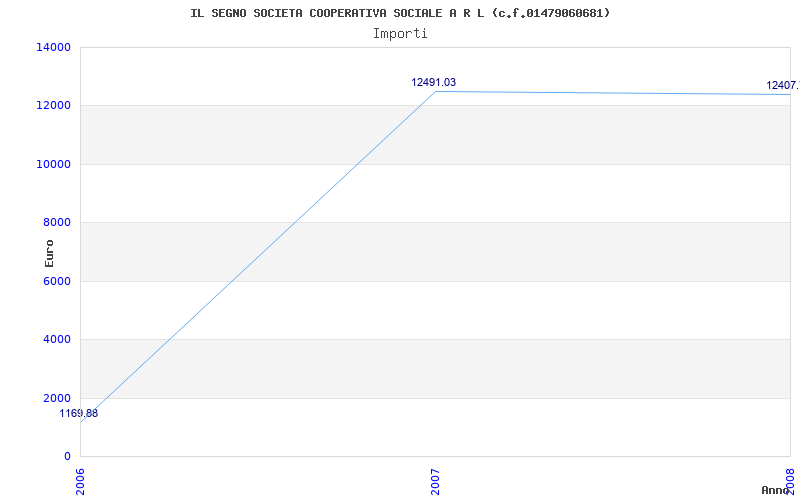Click the 2000 y-axis label

(x=56, y=398)
